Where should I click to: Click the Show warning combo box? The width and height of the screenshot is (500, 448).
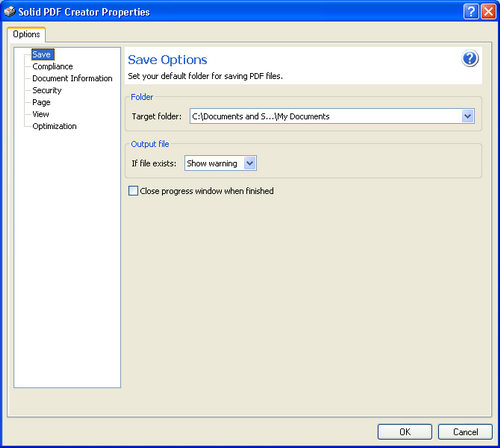[x=220, y=163]
